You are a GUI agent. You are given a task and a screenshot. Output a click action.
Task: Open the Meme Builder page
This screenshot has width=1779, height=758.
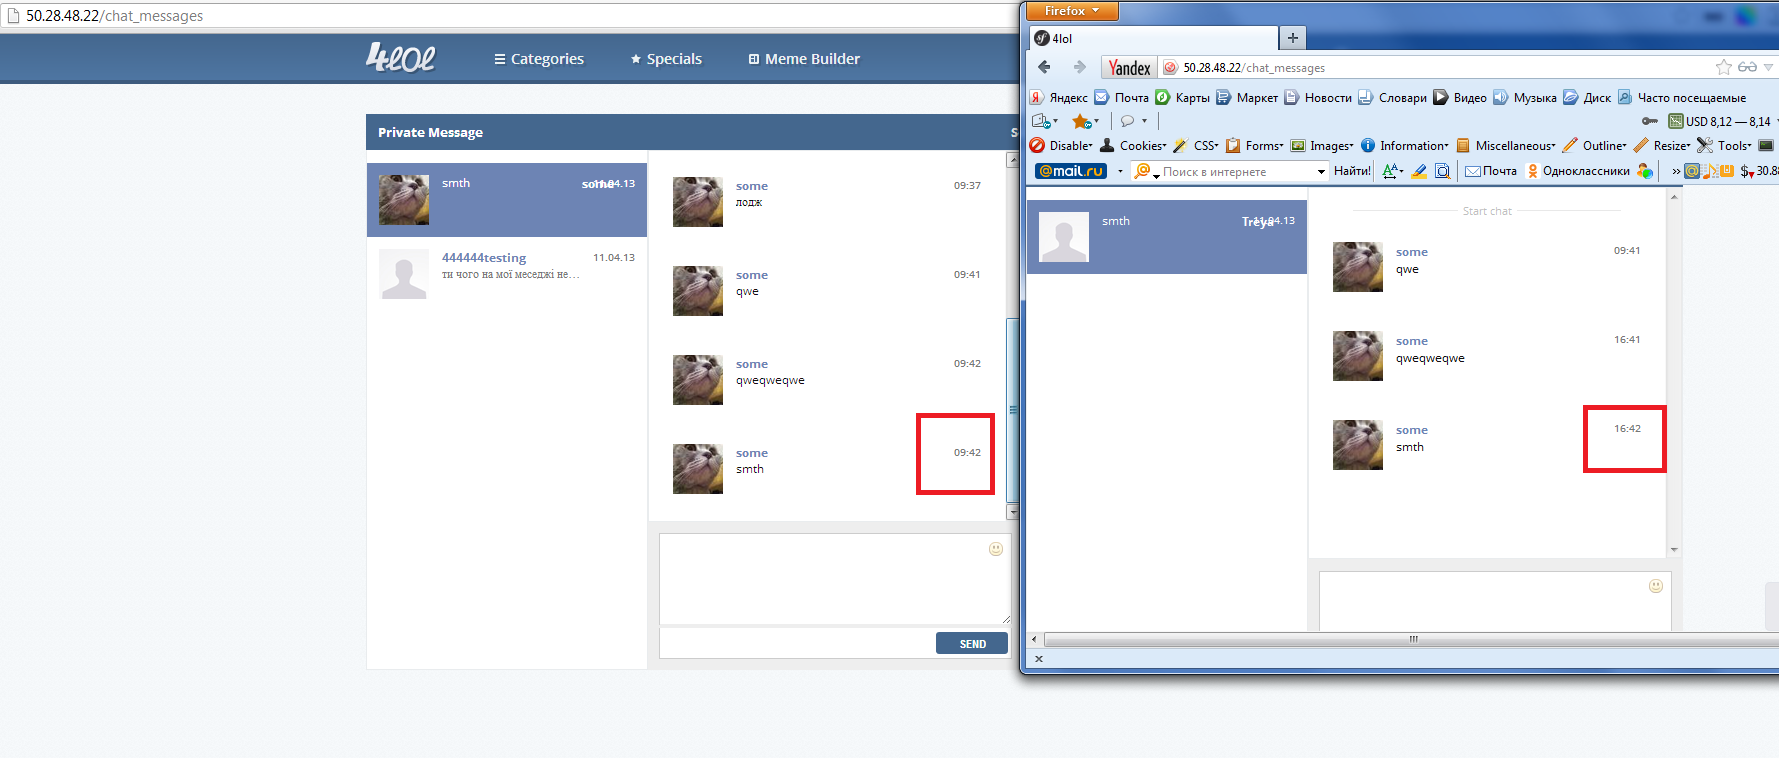(x=804, y=59)
